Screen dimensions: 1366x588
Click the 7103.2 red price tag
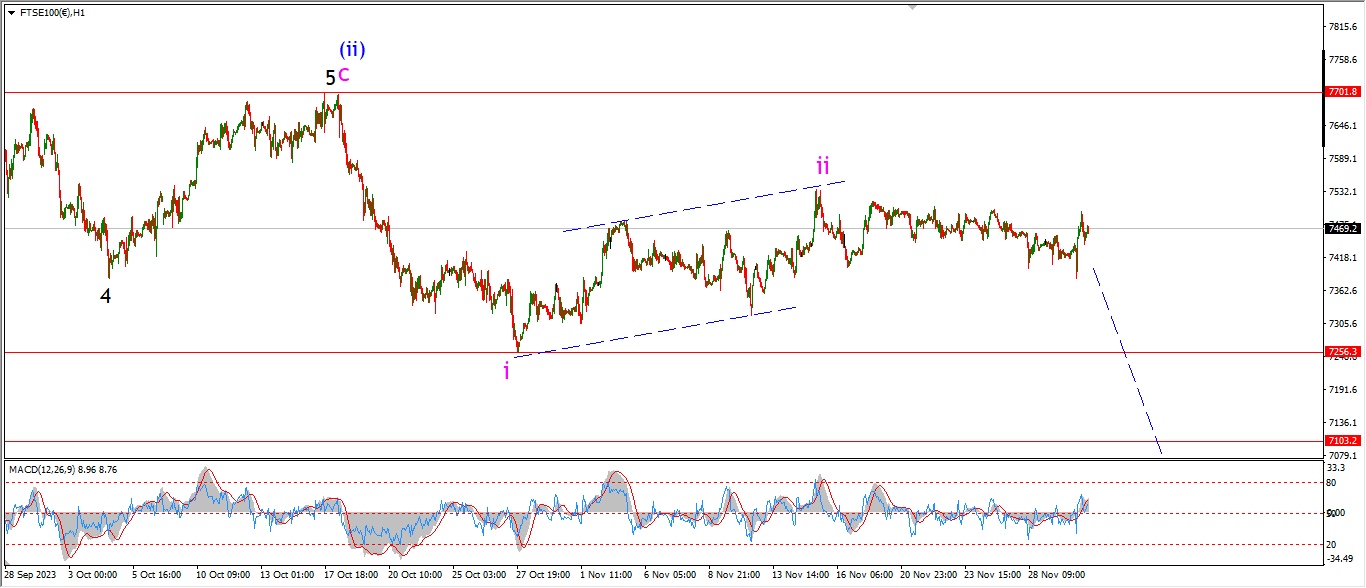tap(1343, 440)
